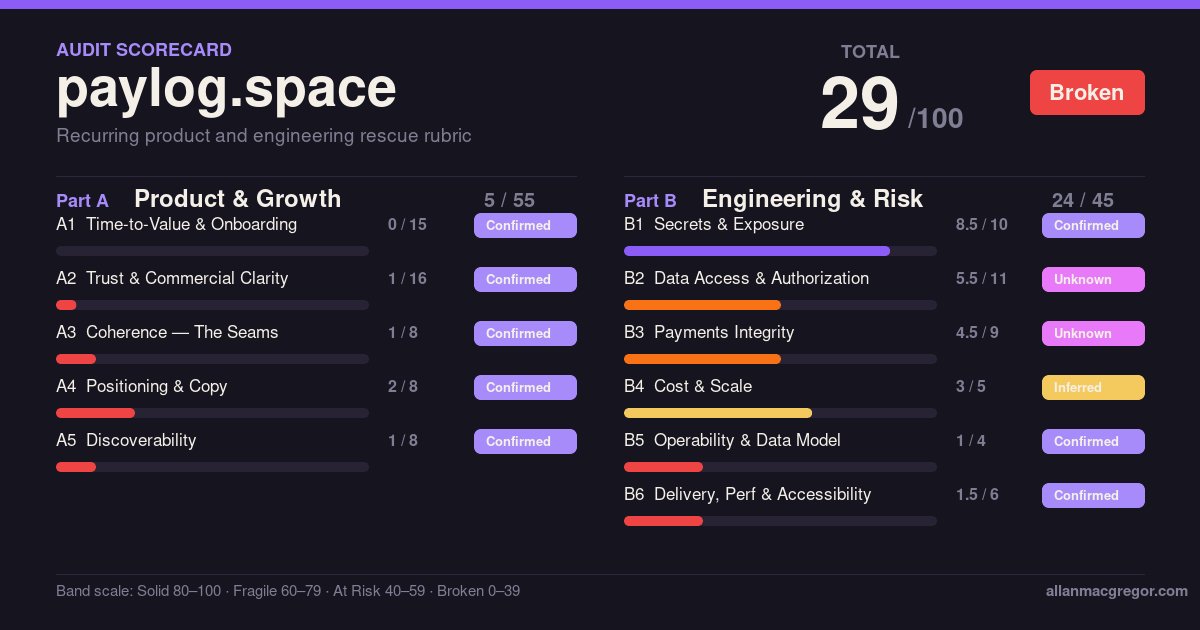
Task: Click the paylog.space title
Action: click(227, 90)
